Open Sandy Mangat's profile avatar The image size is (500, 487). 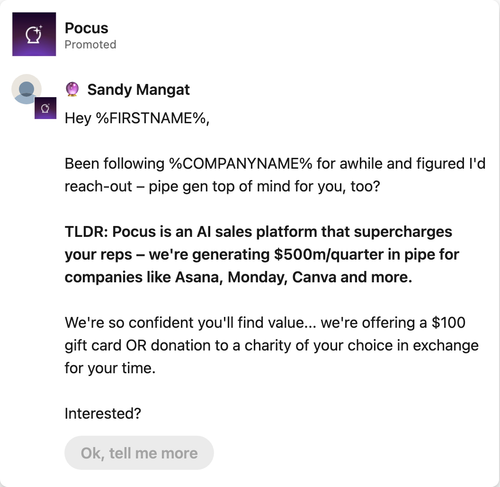point(26,89)
